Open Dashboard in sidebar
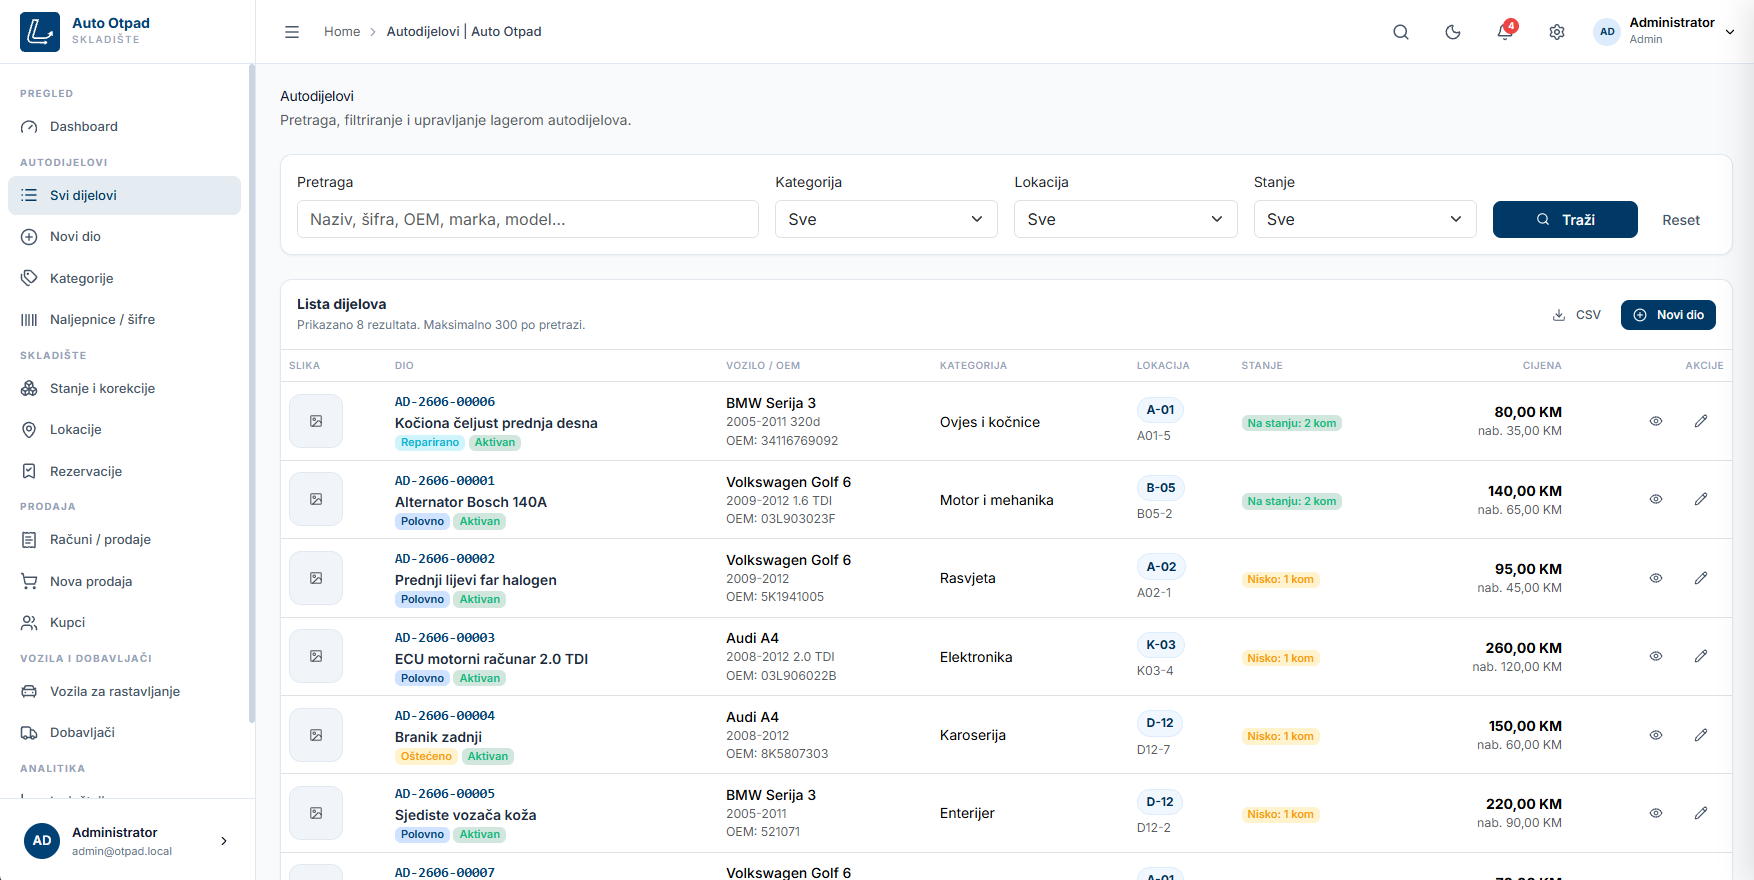 pos(124,127)
